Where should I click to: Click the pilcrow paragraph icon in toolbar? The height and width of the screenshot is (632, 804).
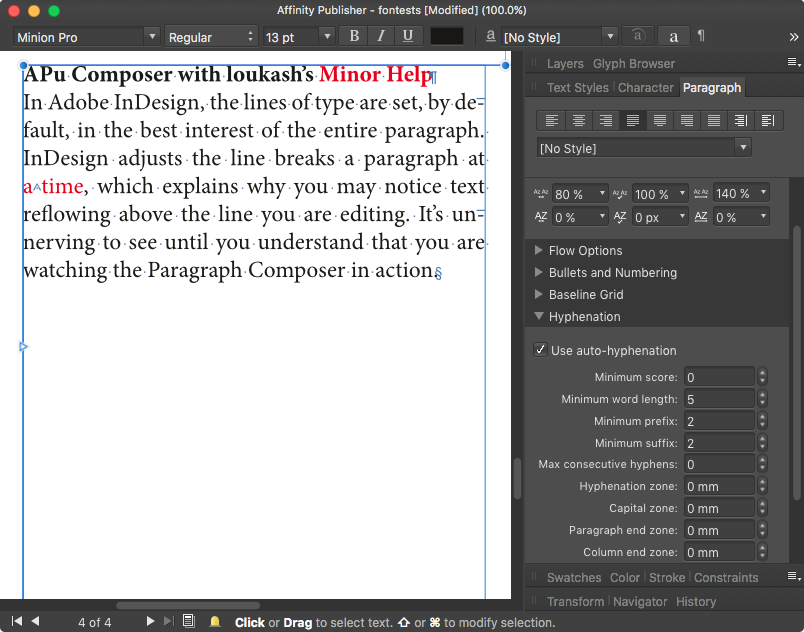coord(701,36)
